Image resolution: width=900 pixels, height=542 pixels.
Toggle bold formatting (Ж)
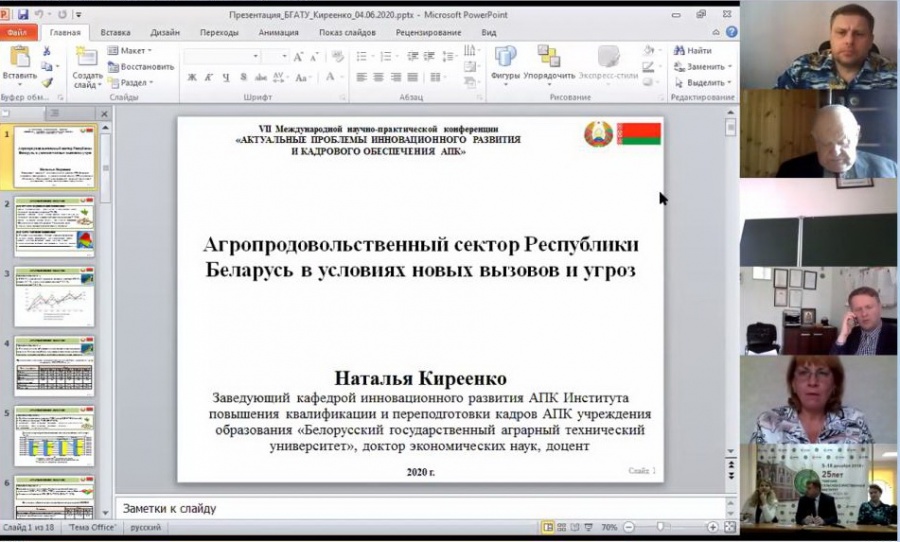click(x=191, y=78)
